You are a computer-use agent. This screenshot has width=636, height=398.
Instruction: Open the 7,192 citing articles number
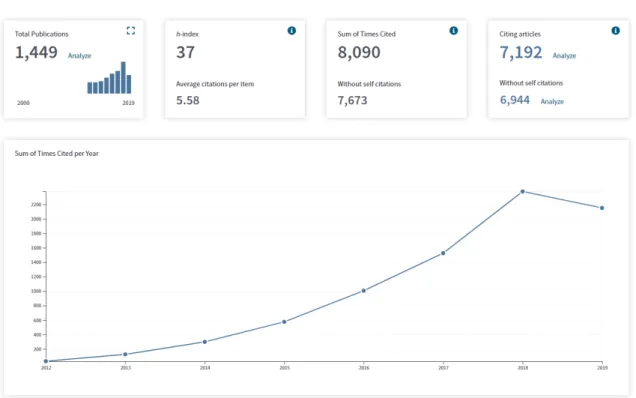pos(520,52)
